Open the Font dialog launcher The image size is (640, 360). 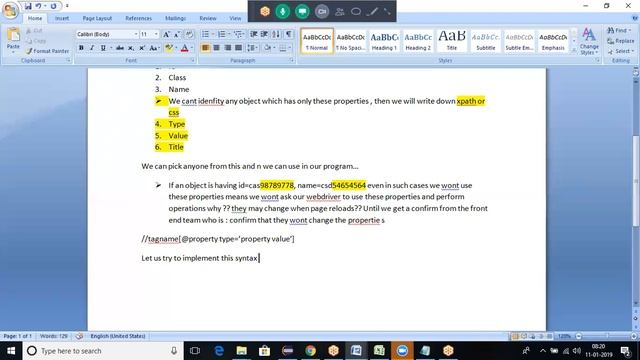click(x=193, y=60)
